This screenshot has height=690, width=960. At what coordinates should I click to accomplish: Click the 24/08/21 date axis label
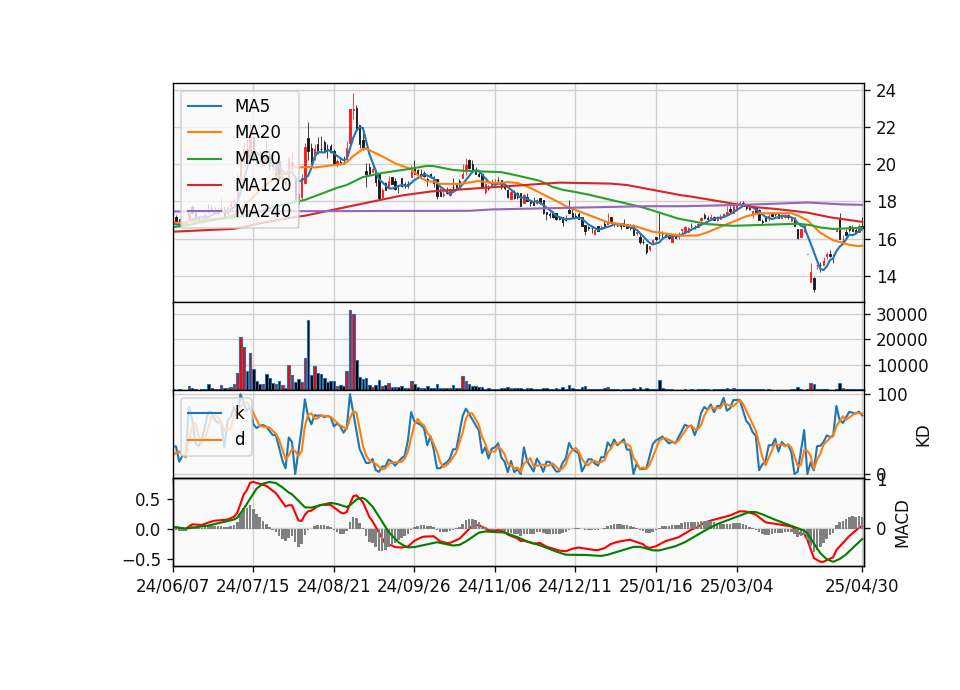334,586
